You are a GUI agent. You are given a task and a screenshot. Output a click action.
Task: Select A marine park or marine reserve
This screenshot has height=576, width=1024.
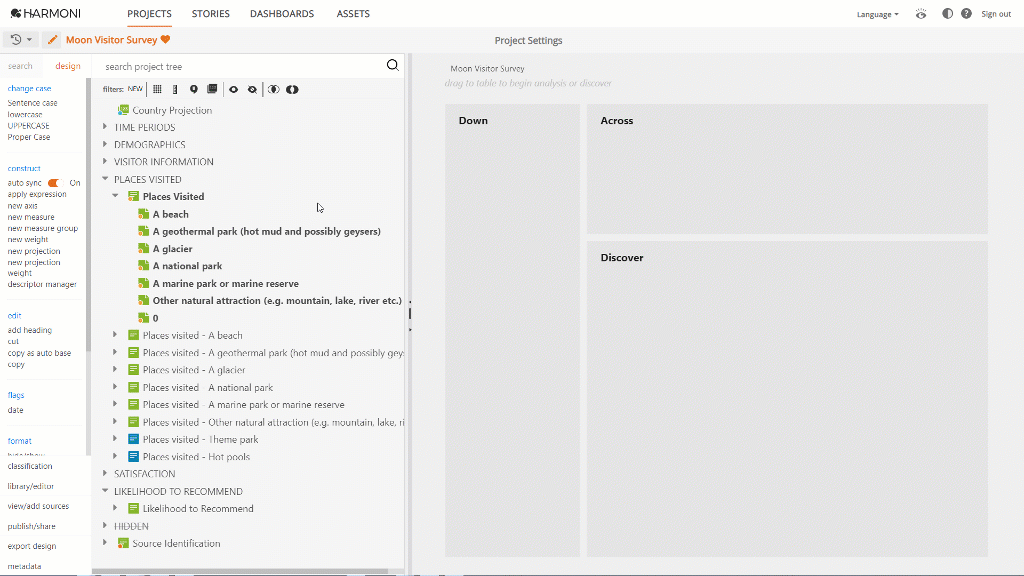click(x=225, y=283)
